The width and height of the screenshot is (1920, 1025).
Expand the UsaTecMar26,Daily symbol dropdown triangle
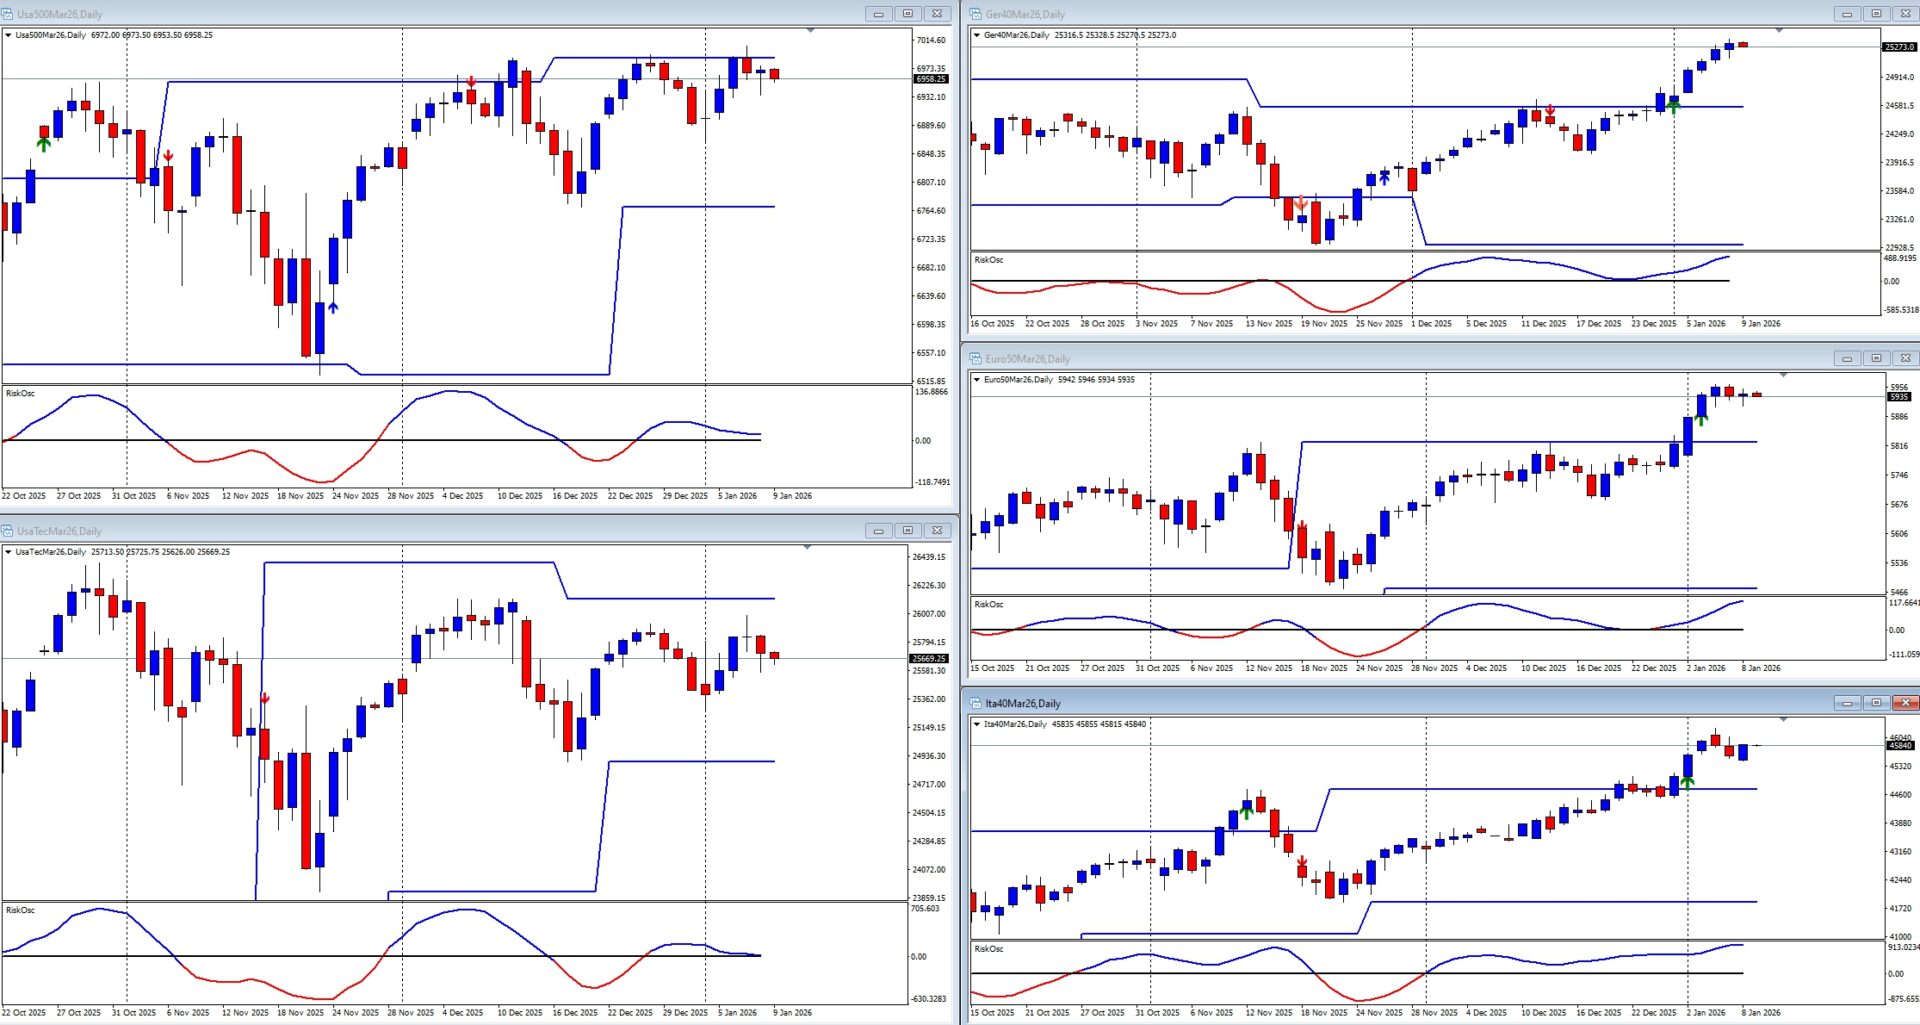pyautogui.click(x=9, y=552)
